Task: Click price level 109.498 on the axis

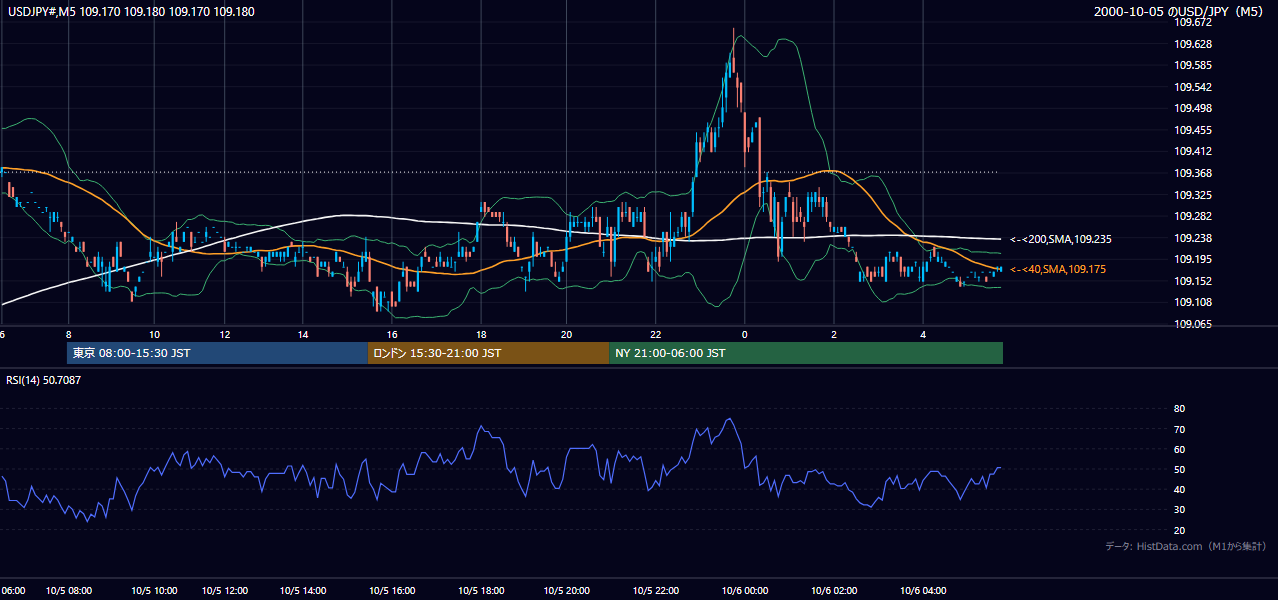Action: pos(1195,109)
